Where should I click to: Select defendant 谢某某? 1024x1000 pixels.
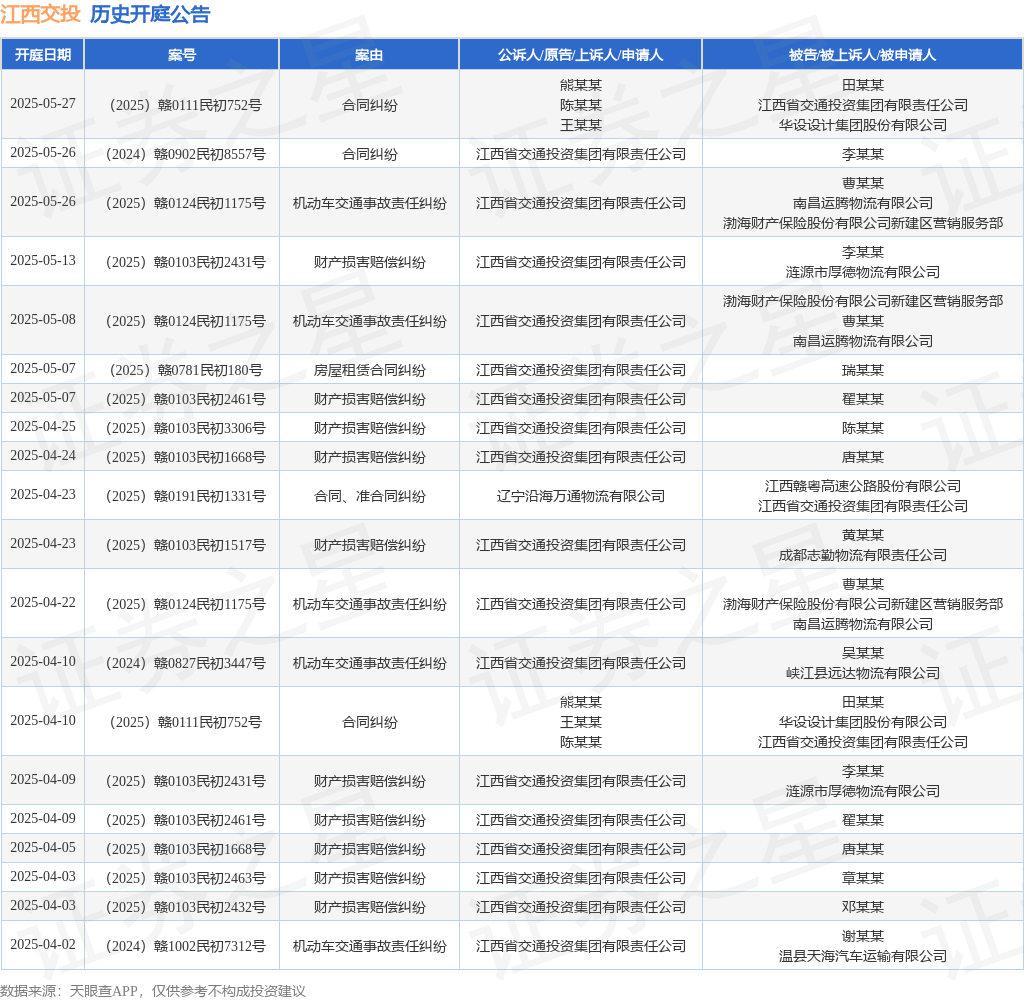(863, 936)
